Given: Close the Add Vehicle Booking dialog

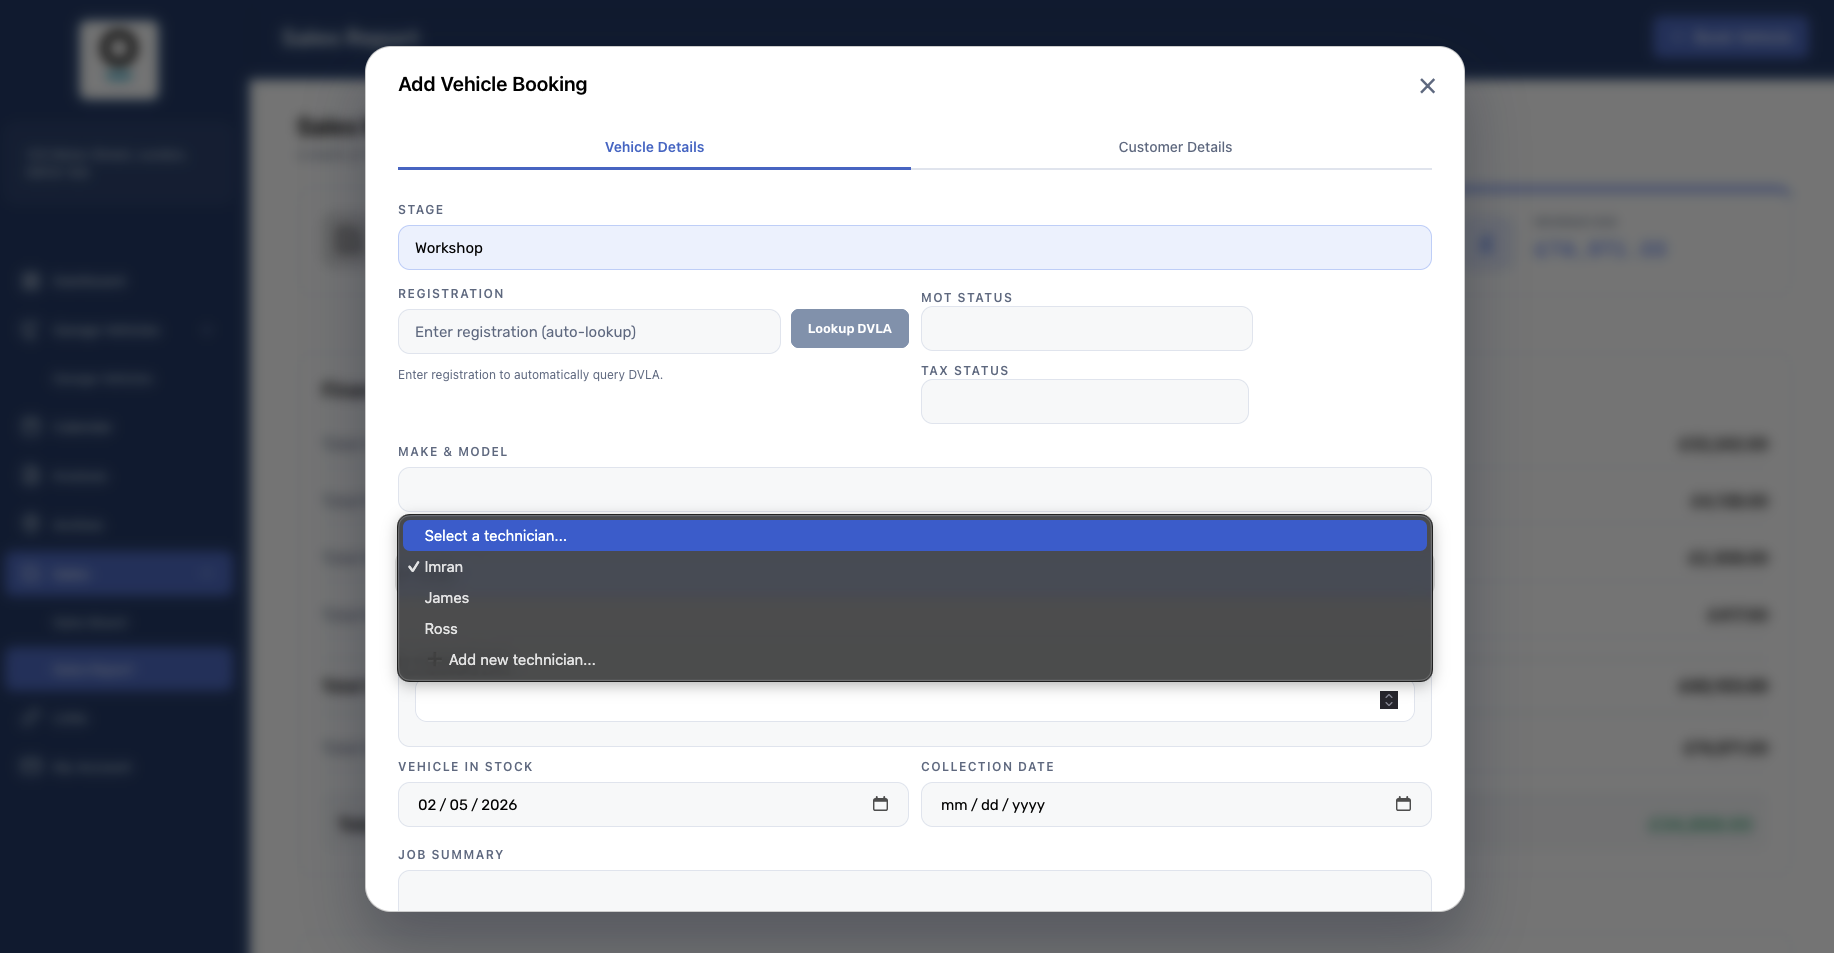Looking at the screenshot, I should (x=1427, y=86).
